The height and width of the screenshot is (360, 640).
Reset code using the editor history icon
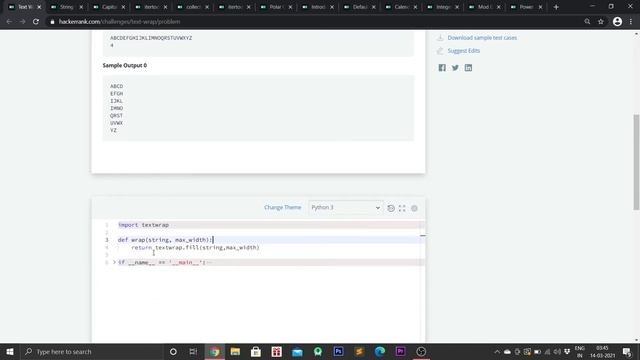point(391,208)
